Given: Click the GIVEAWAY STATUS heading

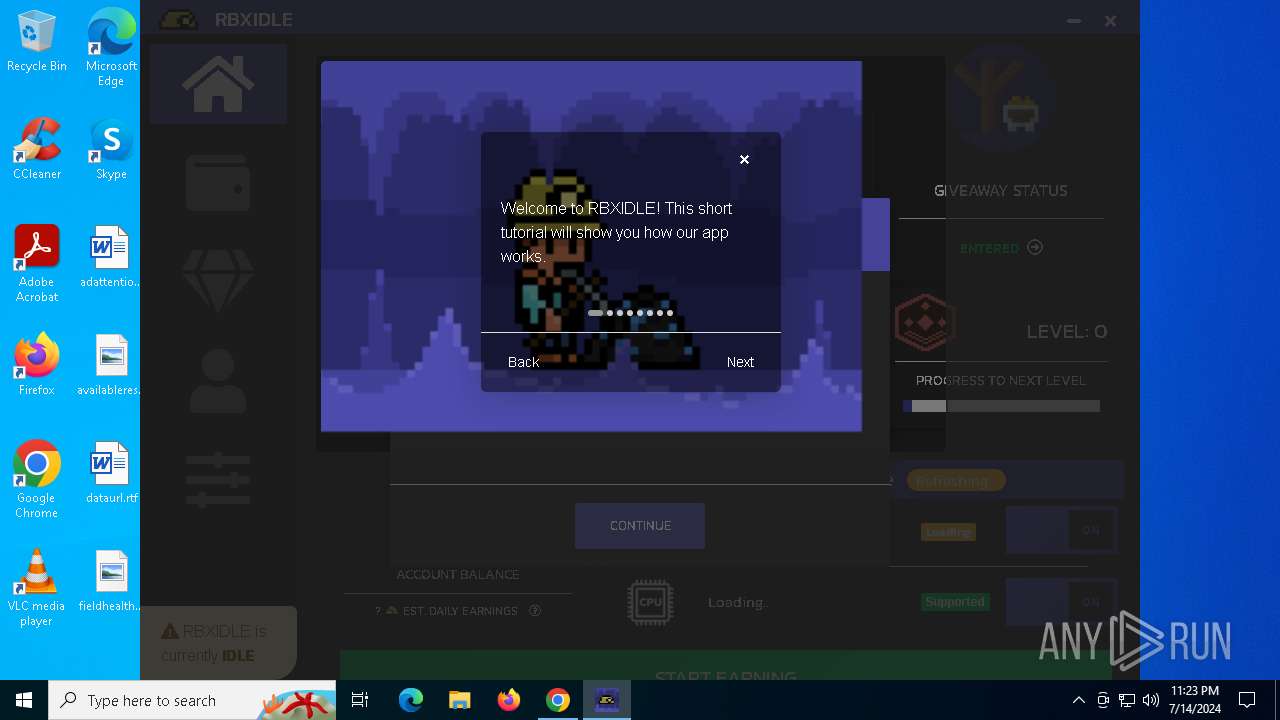Looking at the screenshot, I should (x=1001, y=190).
